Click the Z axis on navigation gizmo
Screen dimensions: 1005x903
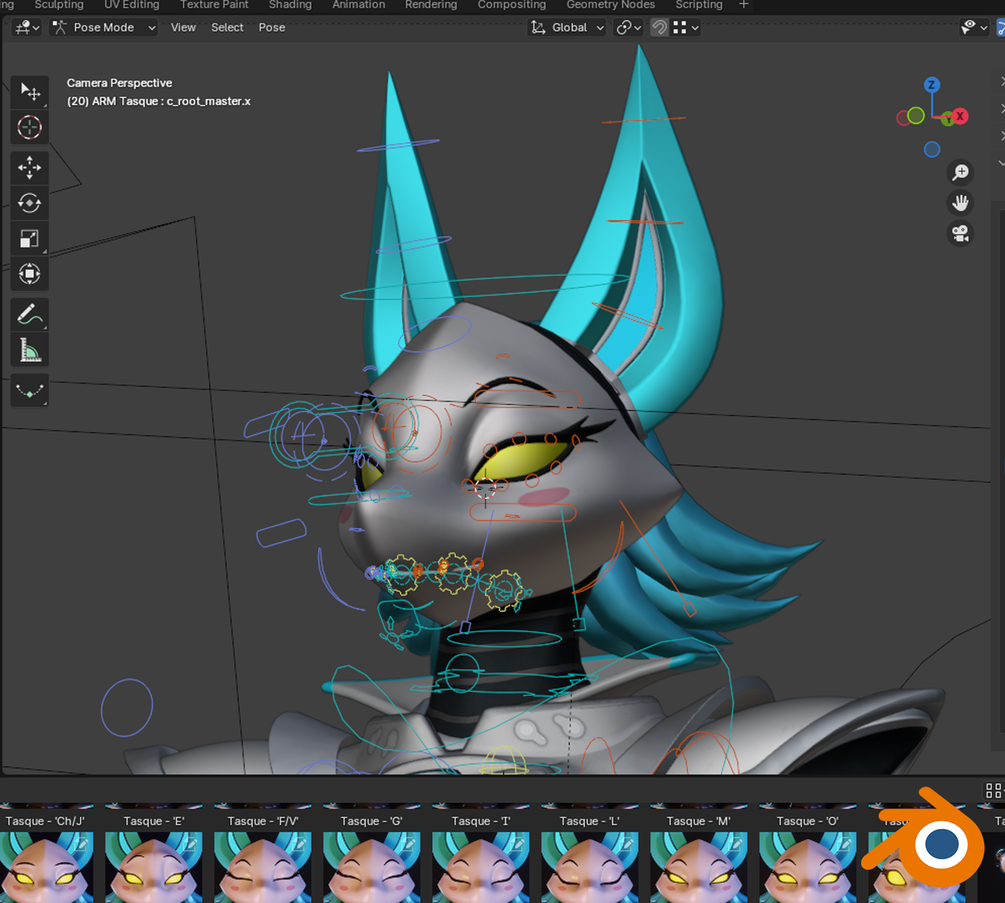(x=932, y=85)
